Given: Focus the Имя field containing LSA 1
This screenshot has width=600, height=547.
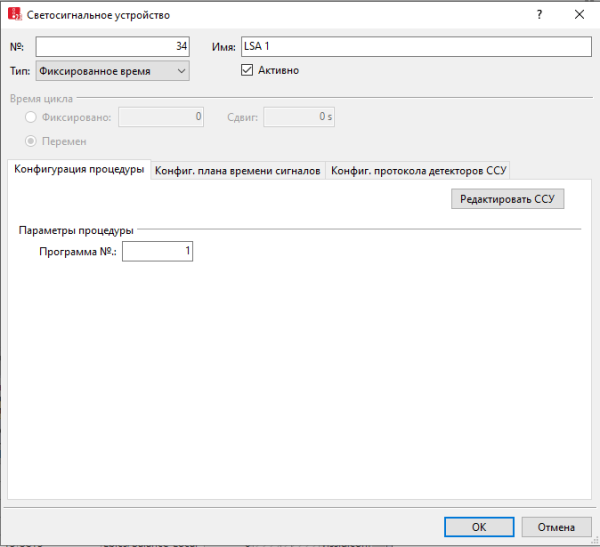Looking at the screenshot, I should tap(416, 47).
